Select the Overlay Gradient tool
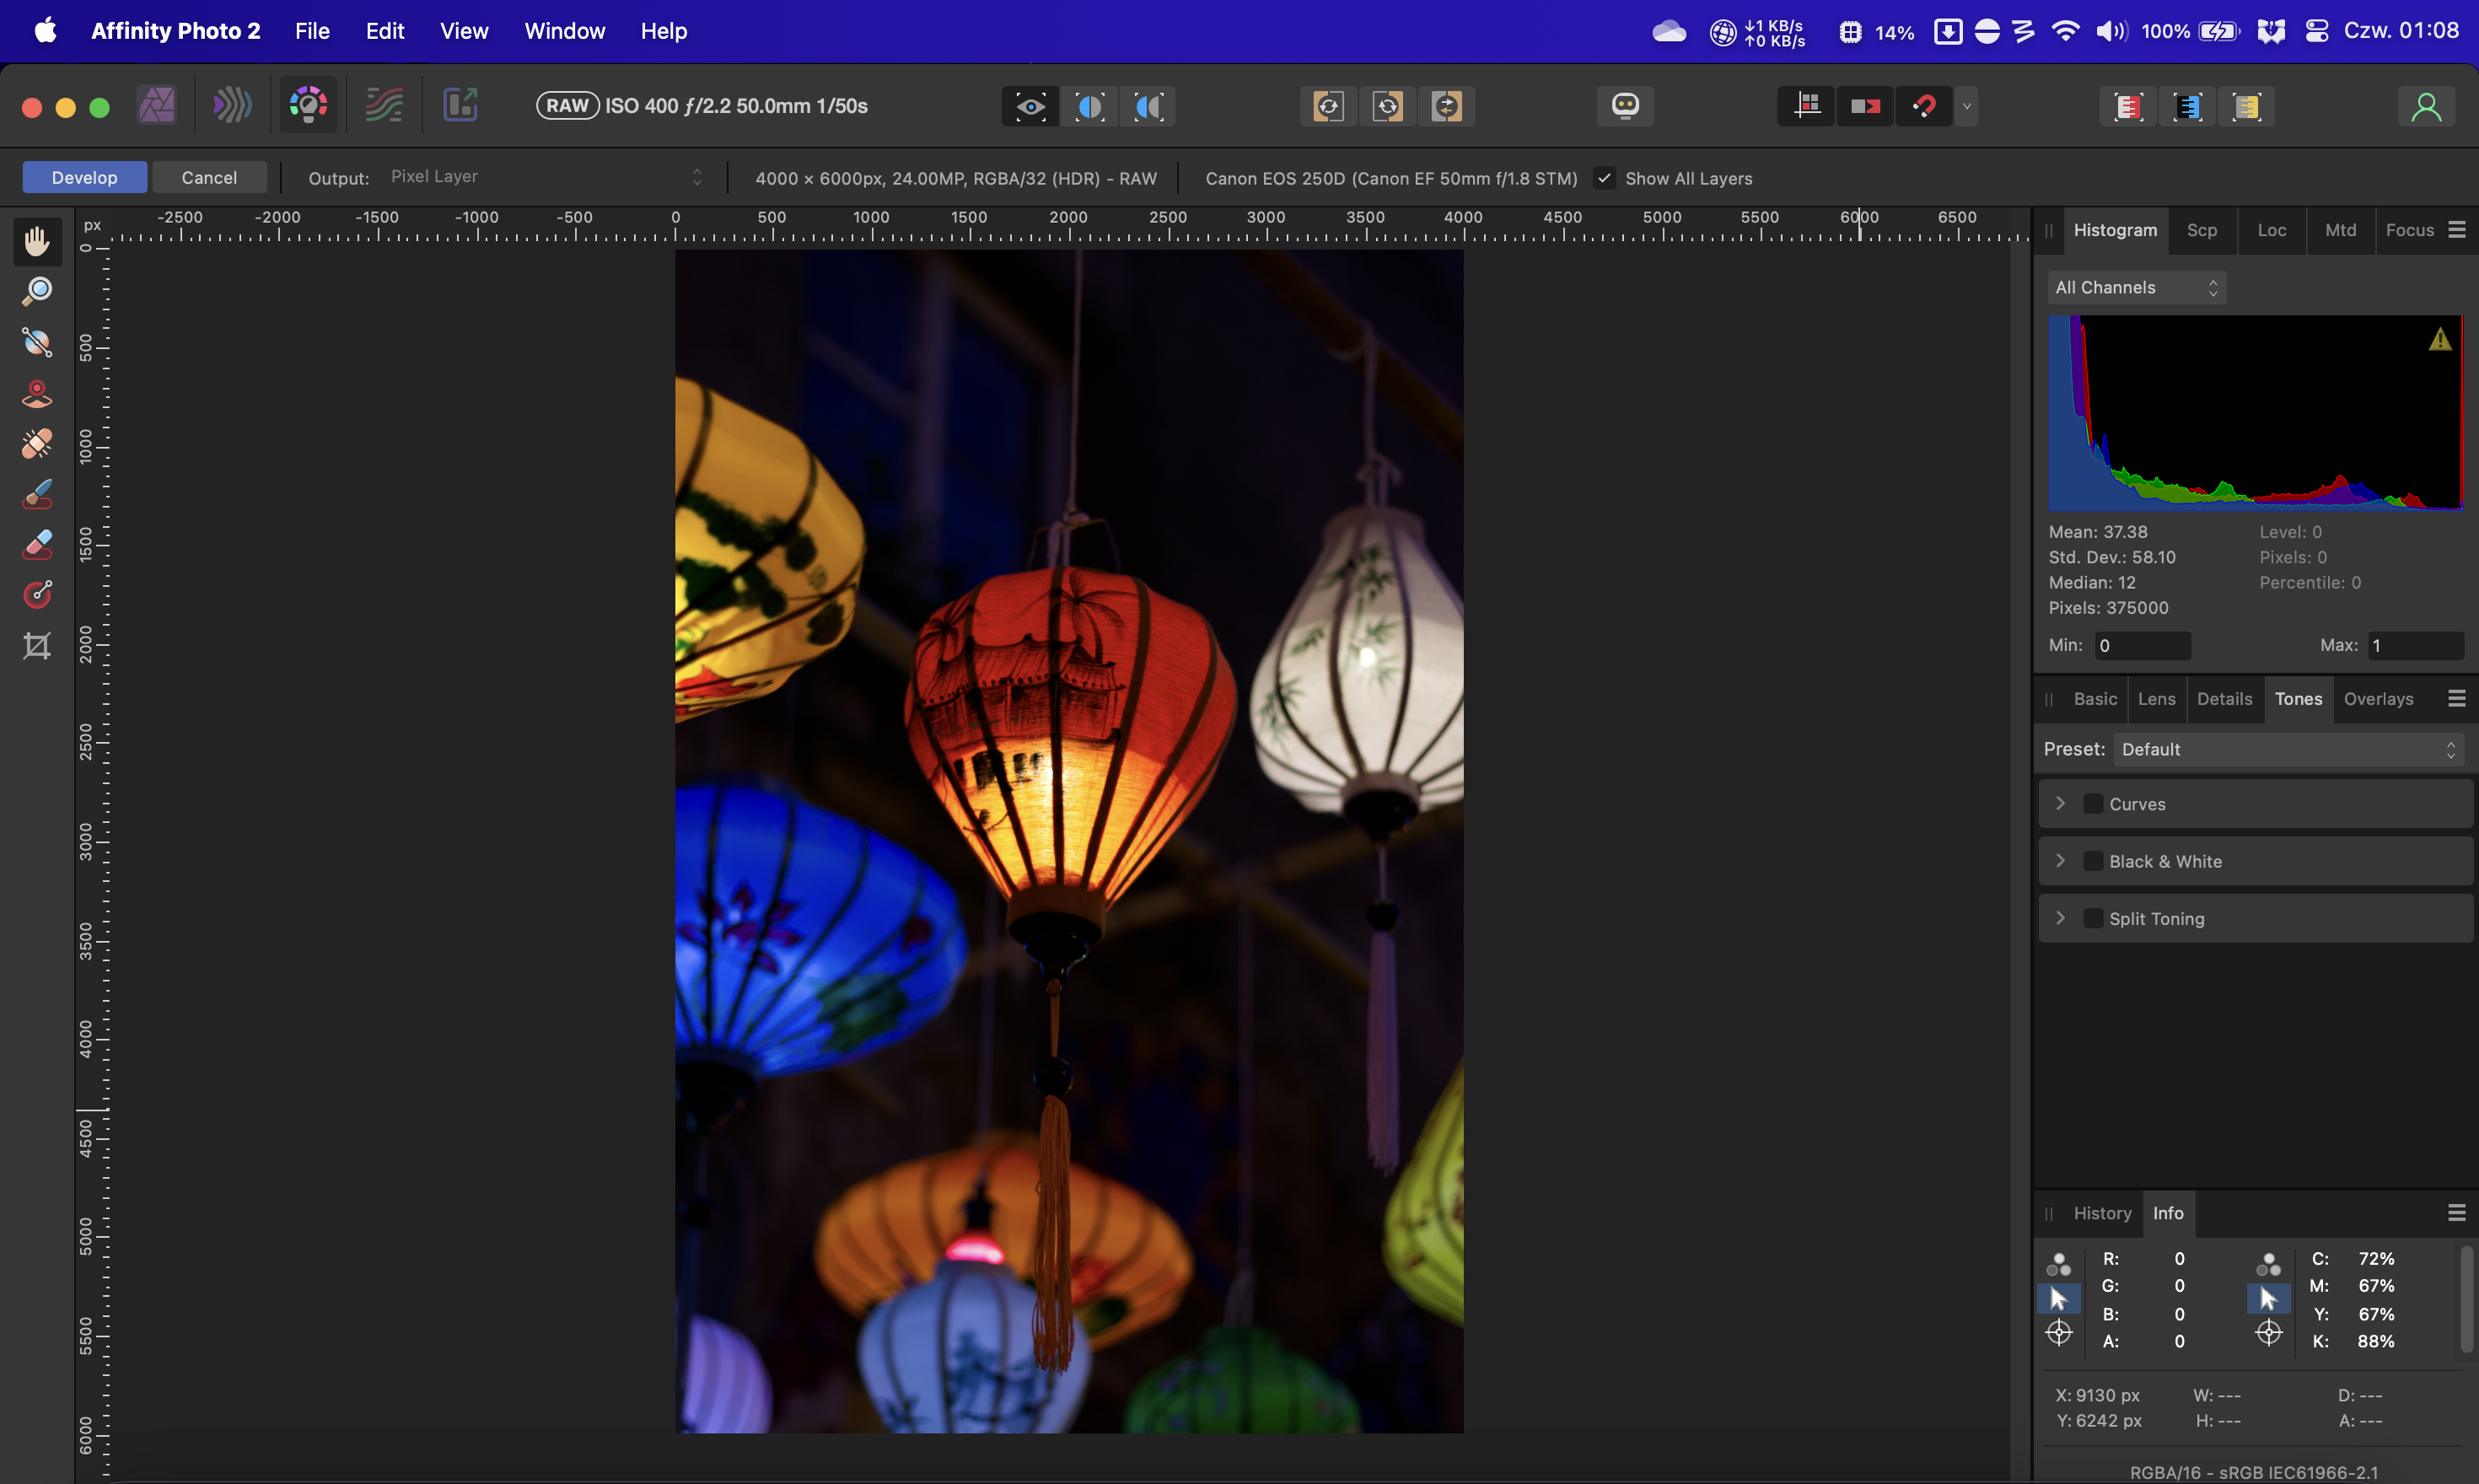Screen dimensions: 2479x1484 [x=37, y=595]
